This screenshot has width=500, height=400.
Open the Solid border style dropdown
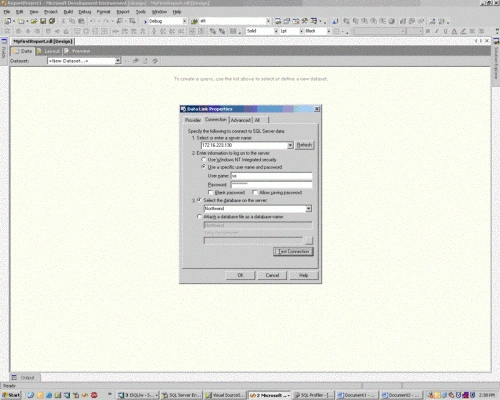pos(276,31)
